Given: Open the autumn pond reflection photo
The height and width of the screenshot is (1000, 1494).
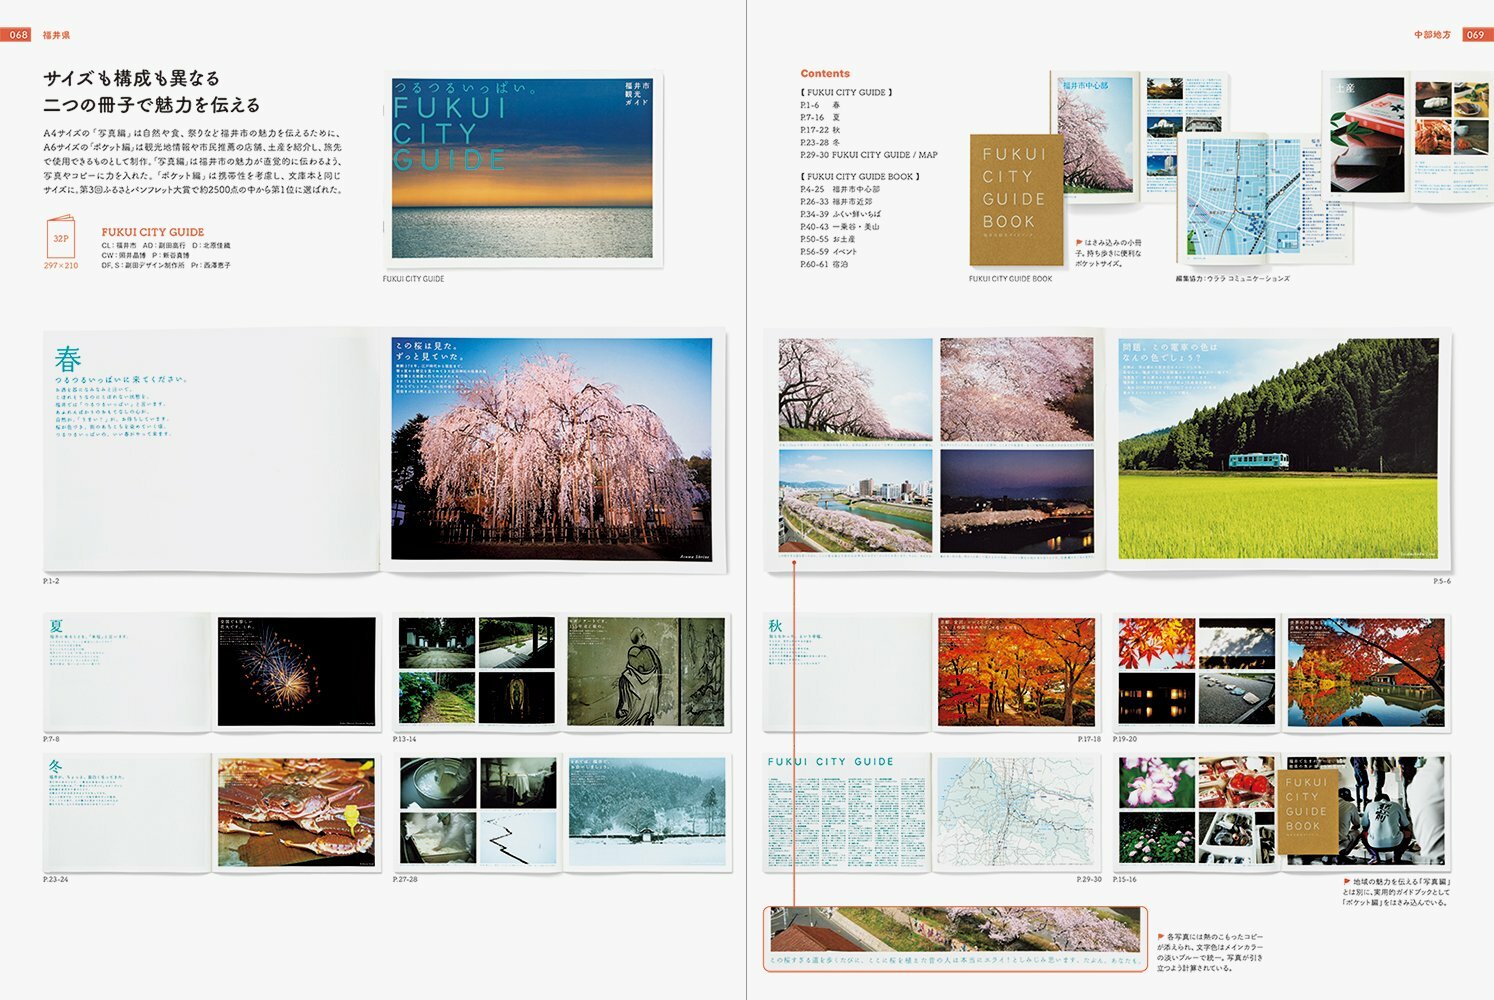Looking at the screenshot, I should (1366, 672).
